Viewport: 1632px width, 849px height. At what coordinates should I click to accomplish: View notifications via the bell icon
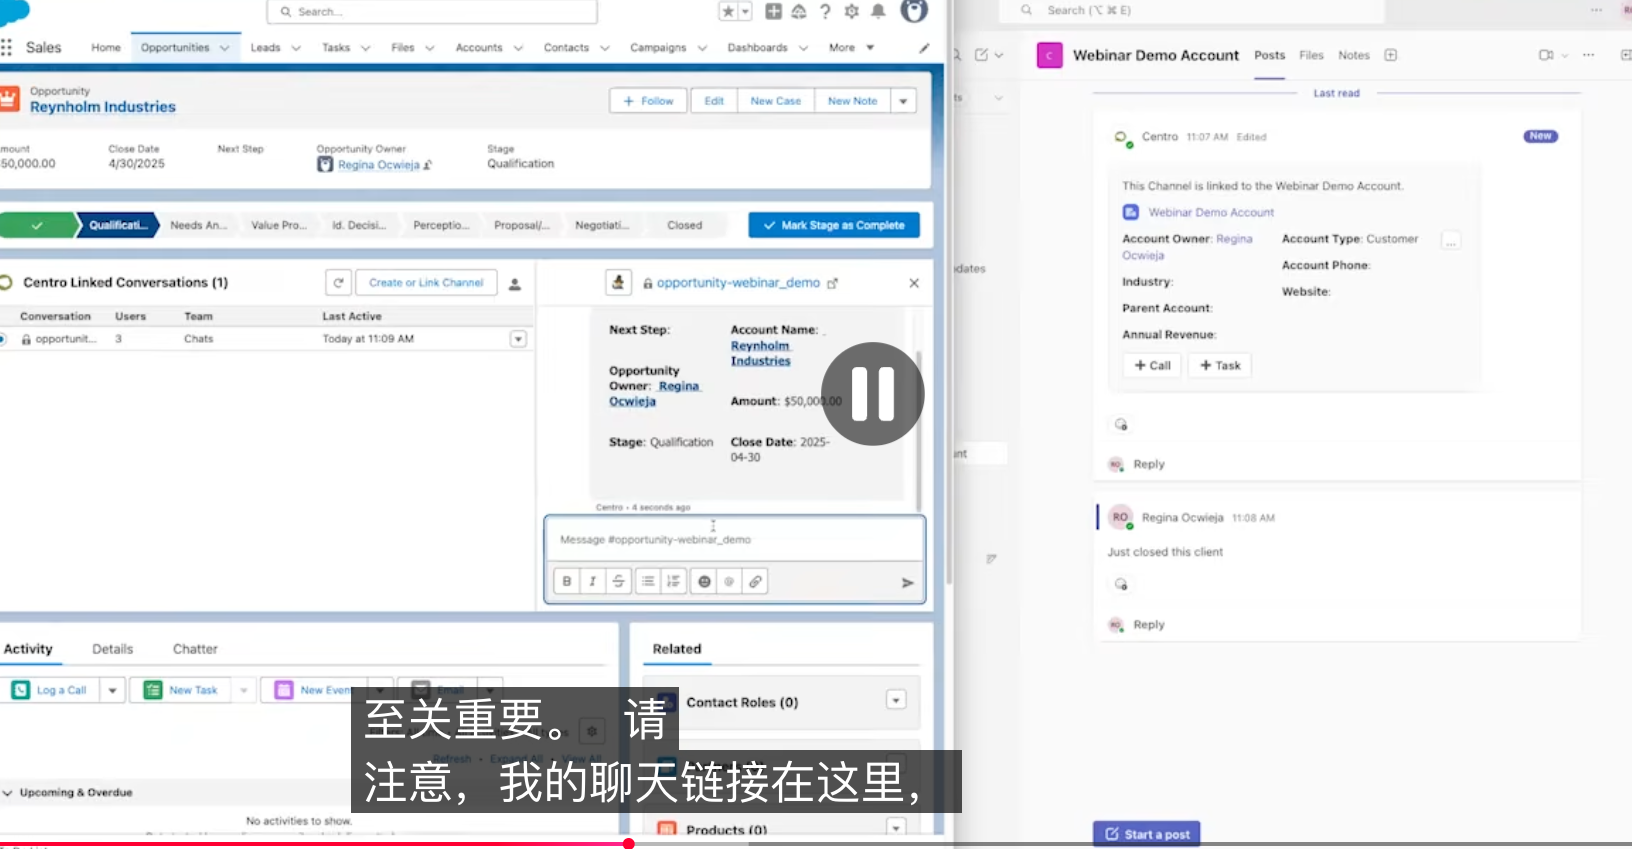click(878, 11)
